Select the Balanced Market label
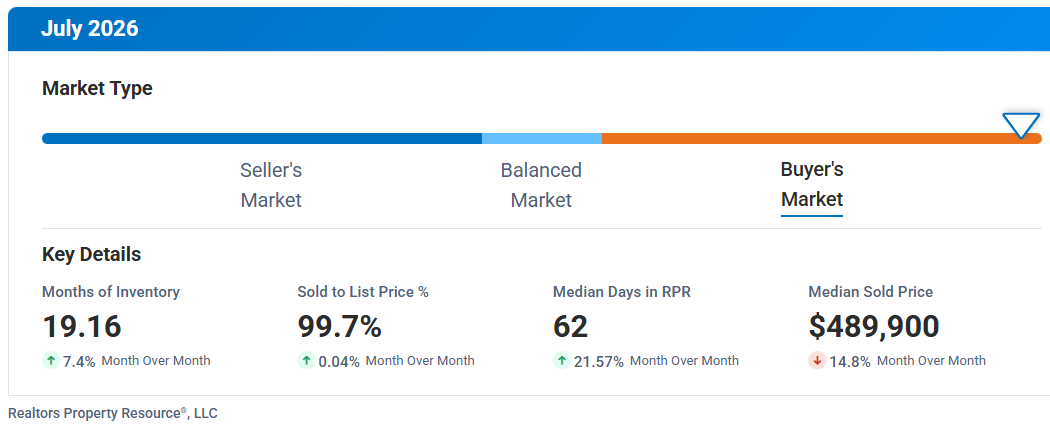Viewport: 1050px width, 424px height. point(541,185)
